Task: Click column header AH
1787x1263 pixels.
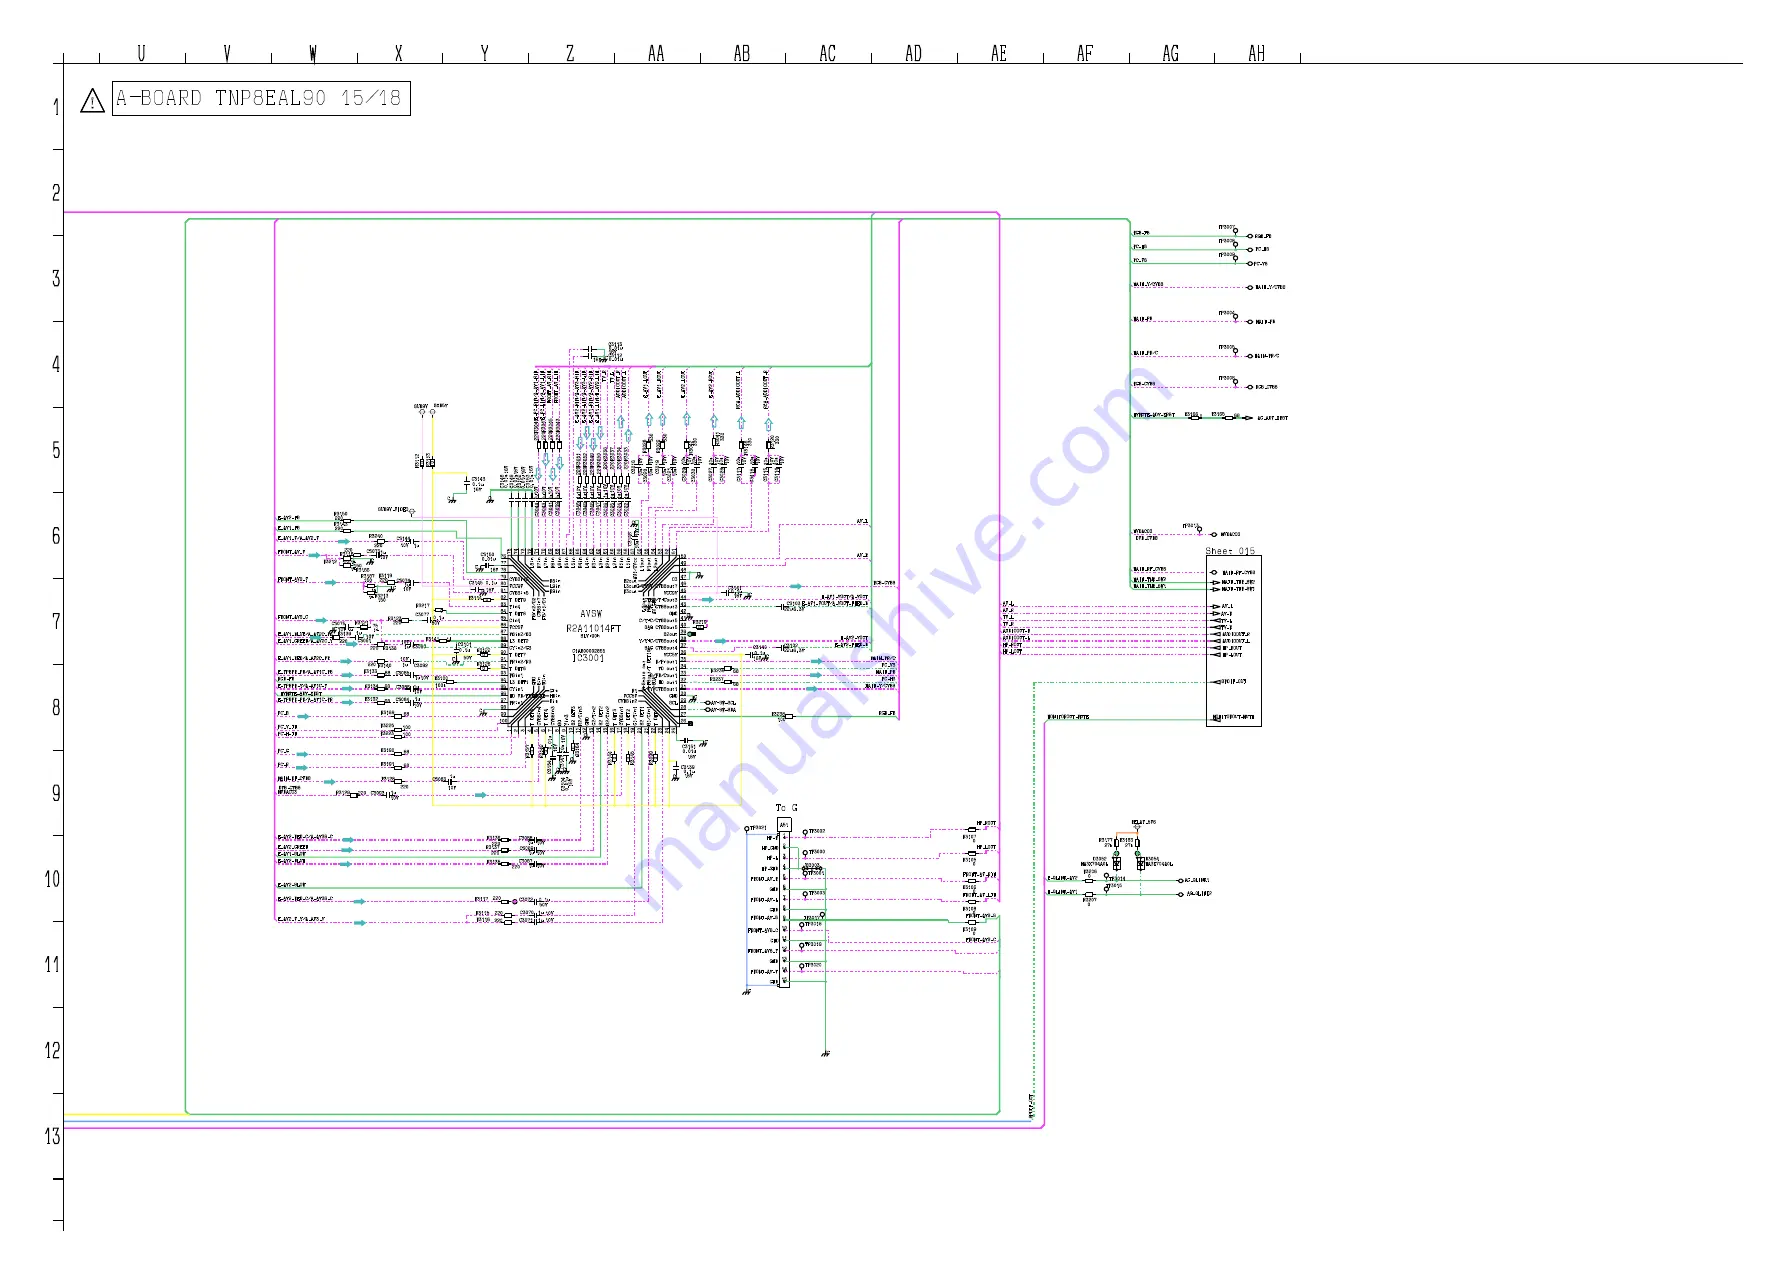Action: (1257, 53)
